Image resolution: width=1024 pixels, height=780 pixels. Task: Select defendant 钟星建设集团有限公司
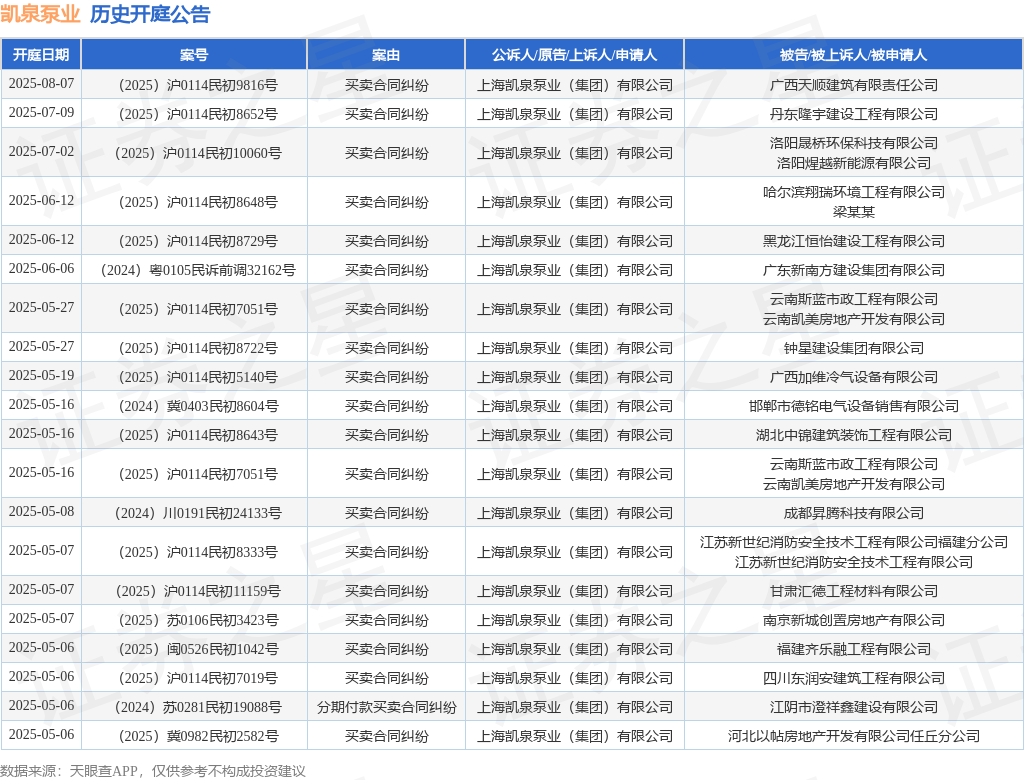point(854,348)
